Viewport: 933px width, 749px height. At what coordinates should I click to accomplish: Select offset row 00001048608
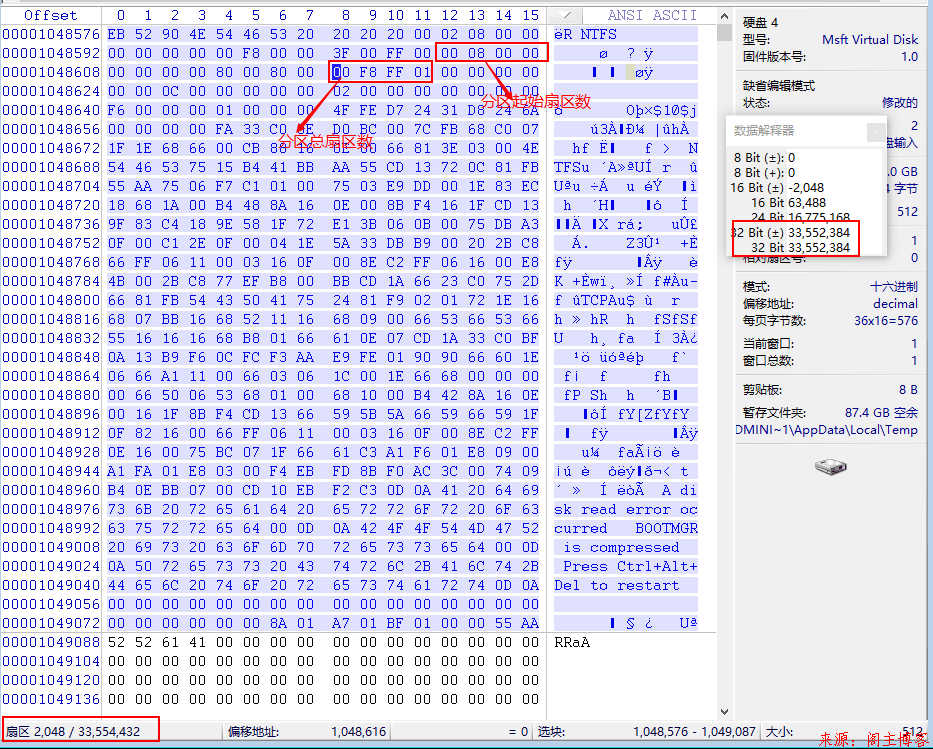pos(51,73)
